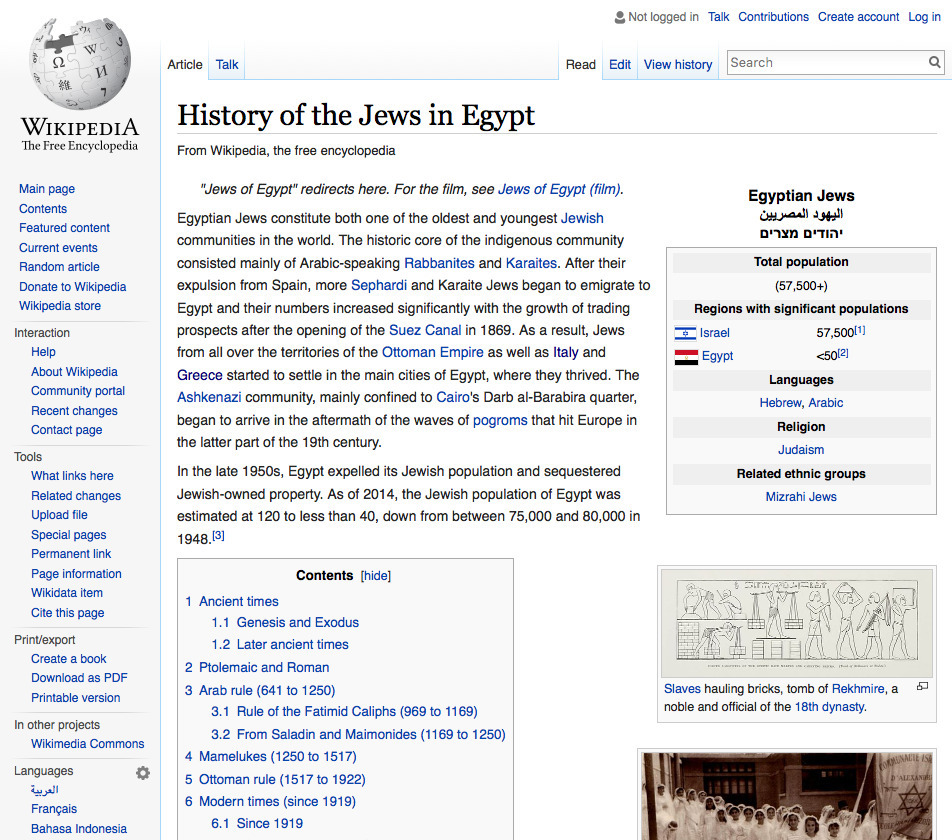Open the 'Jews of Egypt (film)' link

(563, 189)
